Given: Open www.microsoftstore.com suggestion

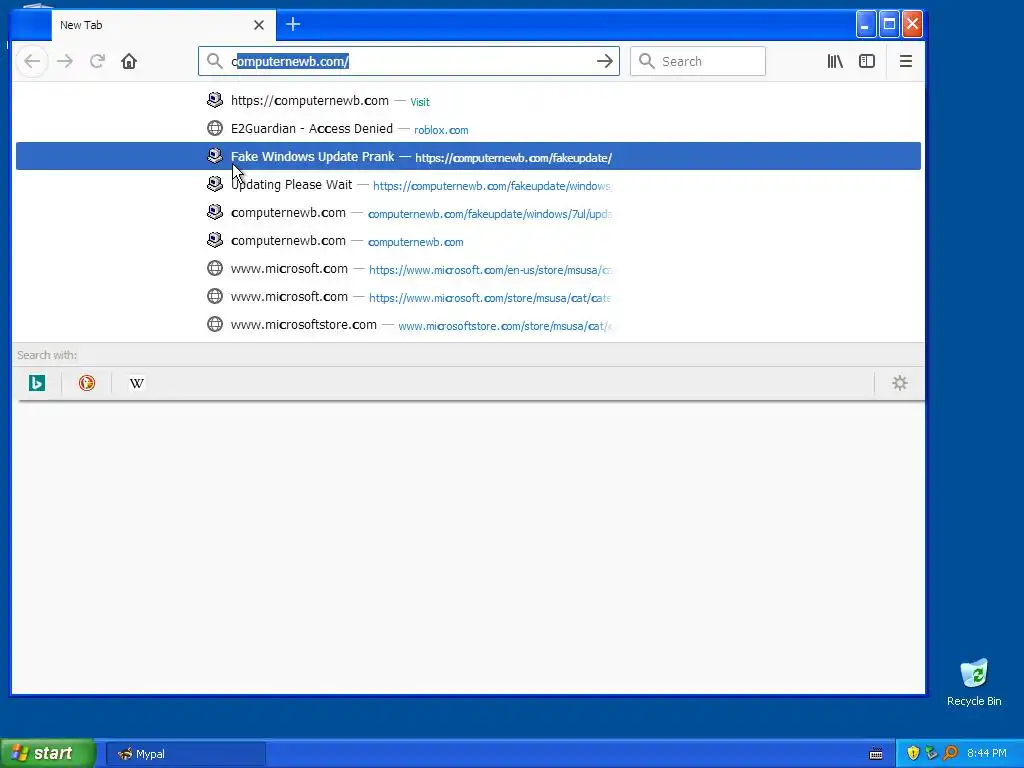Looking at the screenshot, I should pyautogui.click(x=468, y=325).
